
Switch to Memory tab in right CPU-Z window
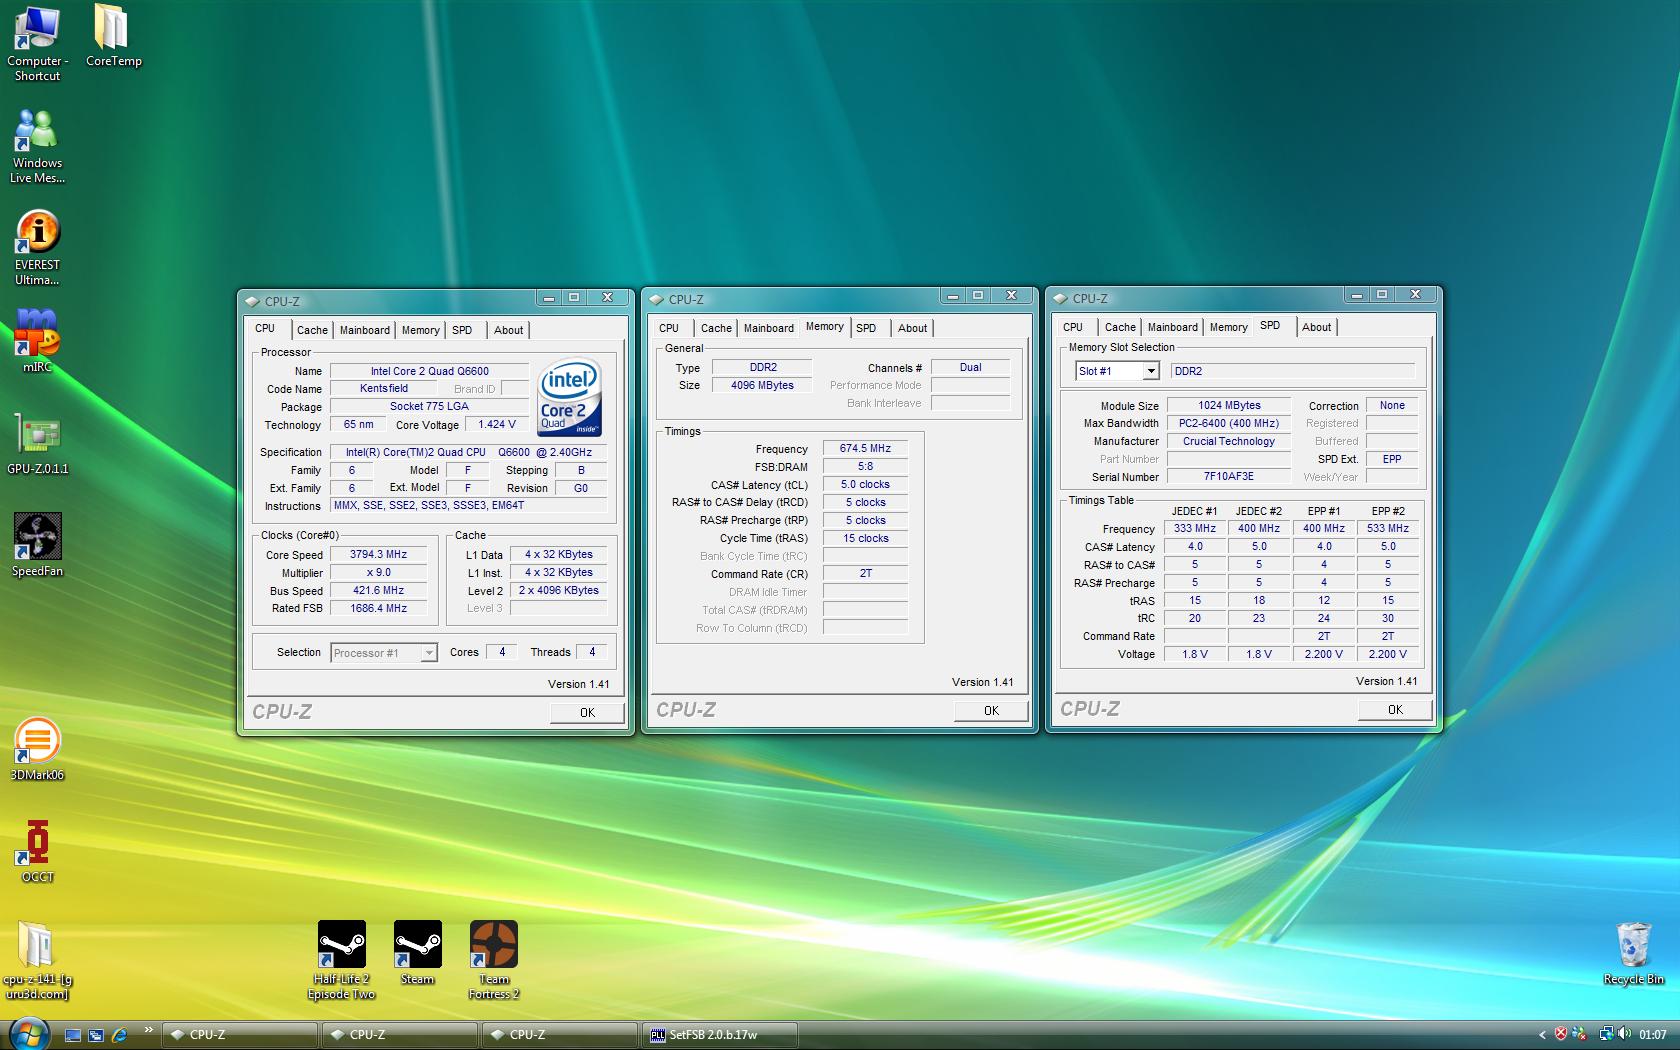tap(1229, 327)
